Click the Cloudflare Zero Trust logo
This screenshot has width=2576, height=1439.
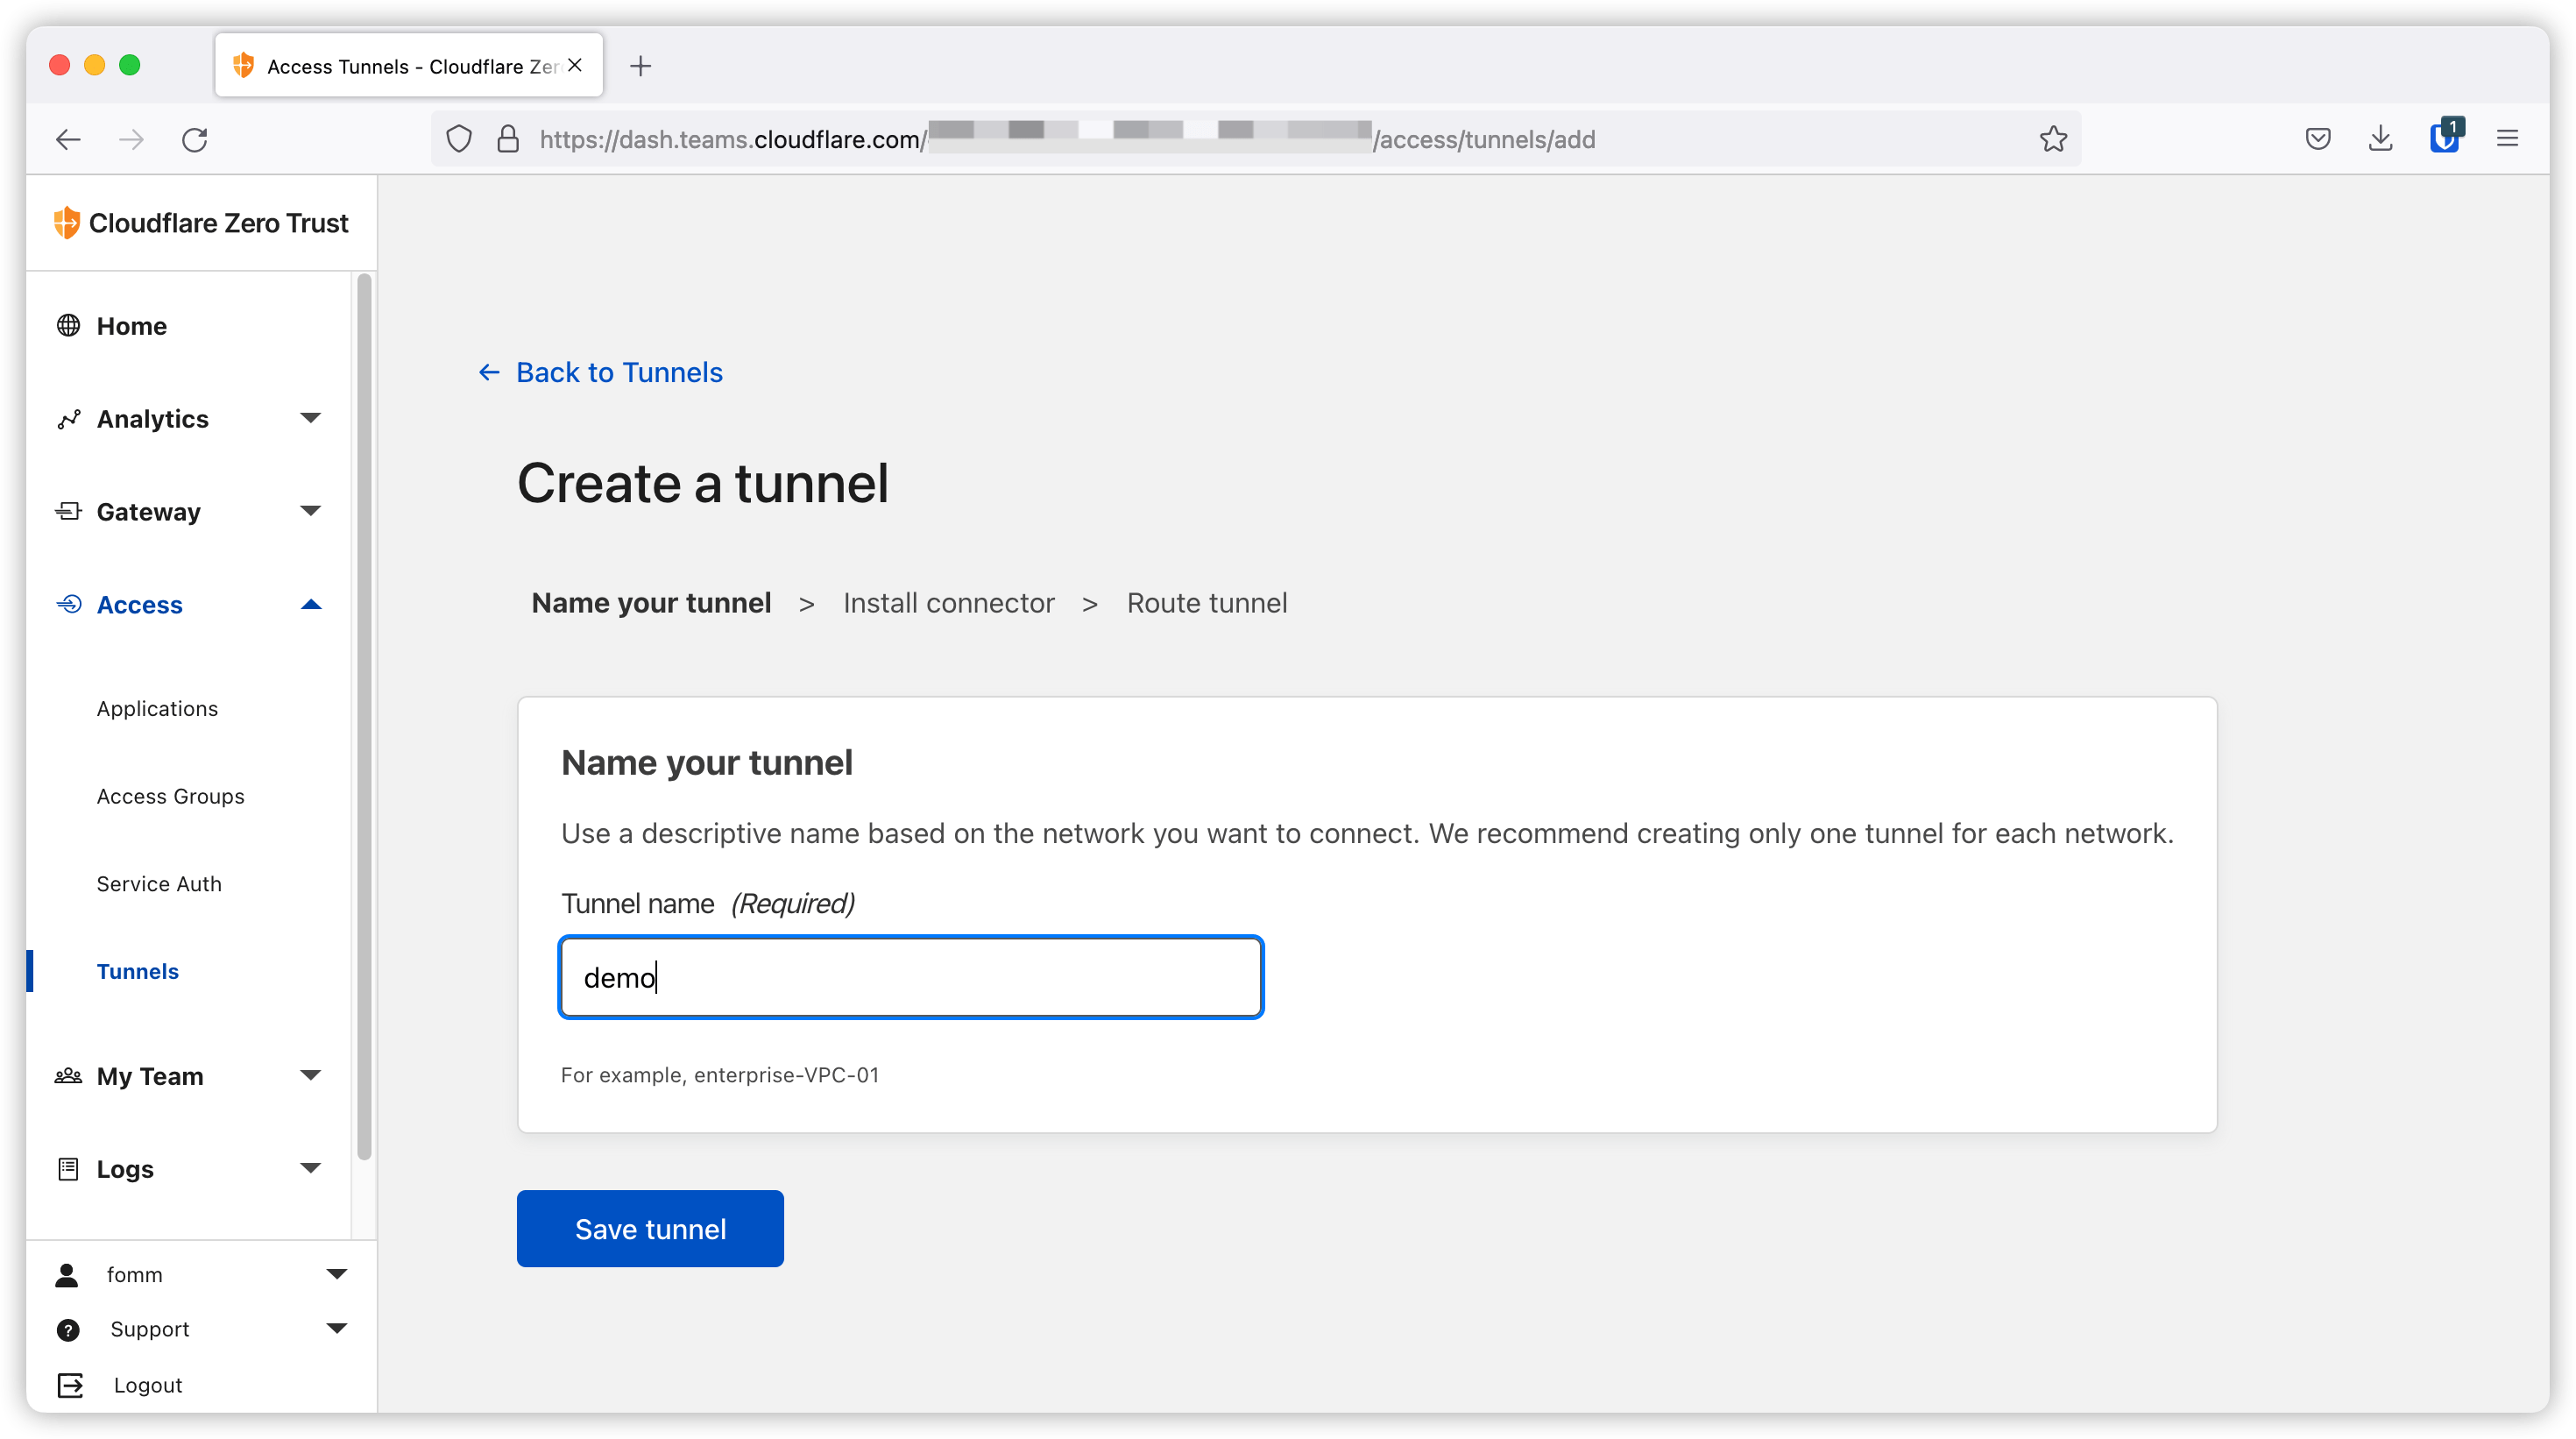pos(67,222)
